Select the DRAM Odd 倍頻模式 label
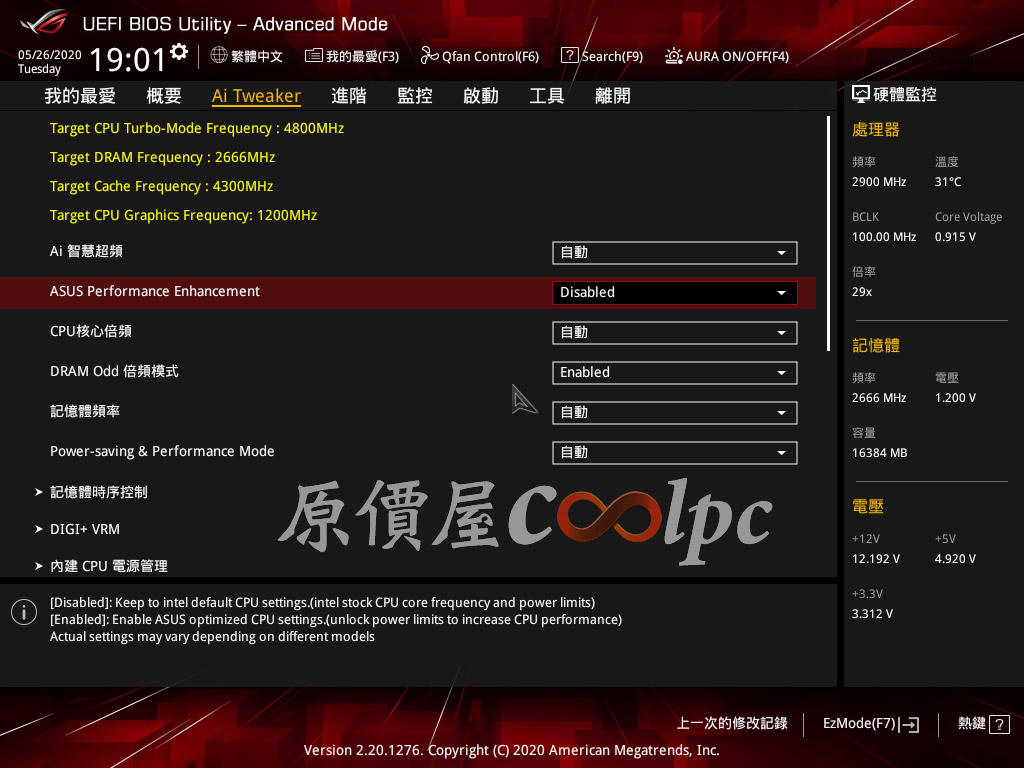 114,372
